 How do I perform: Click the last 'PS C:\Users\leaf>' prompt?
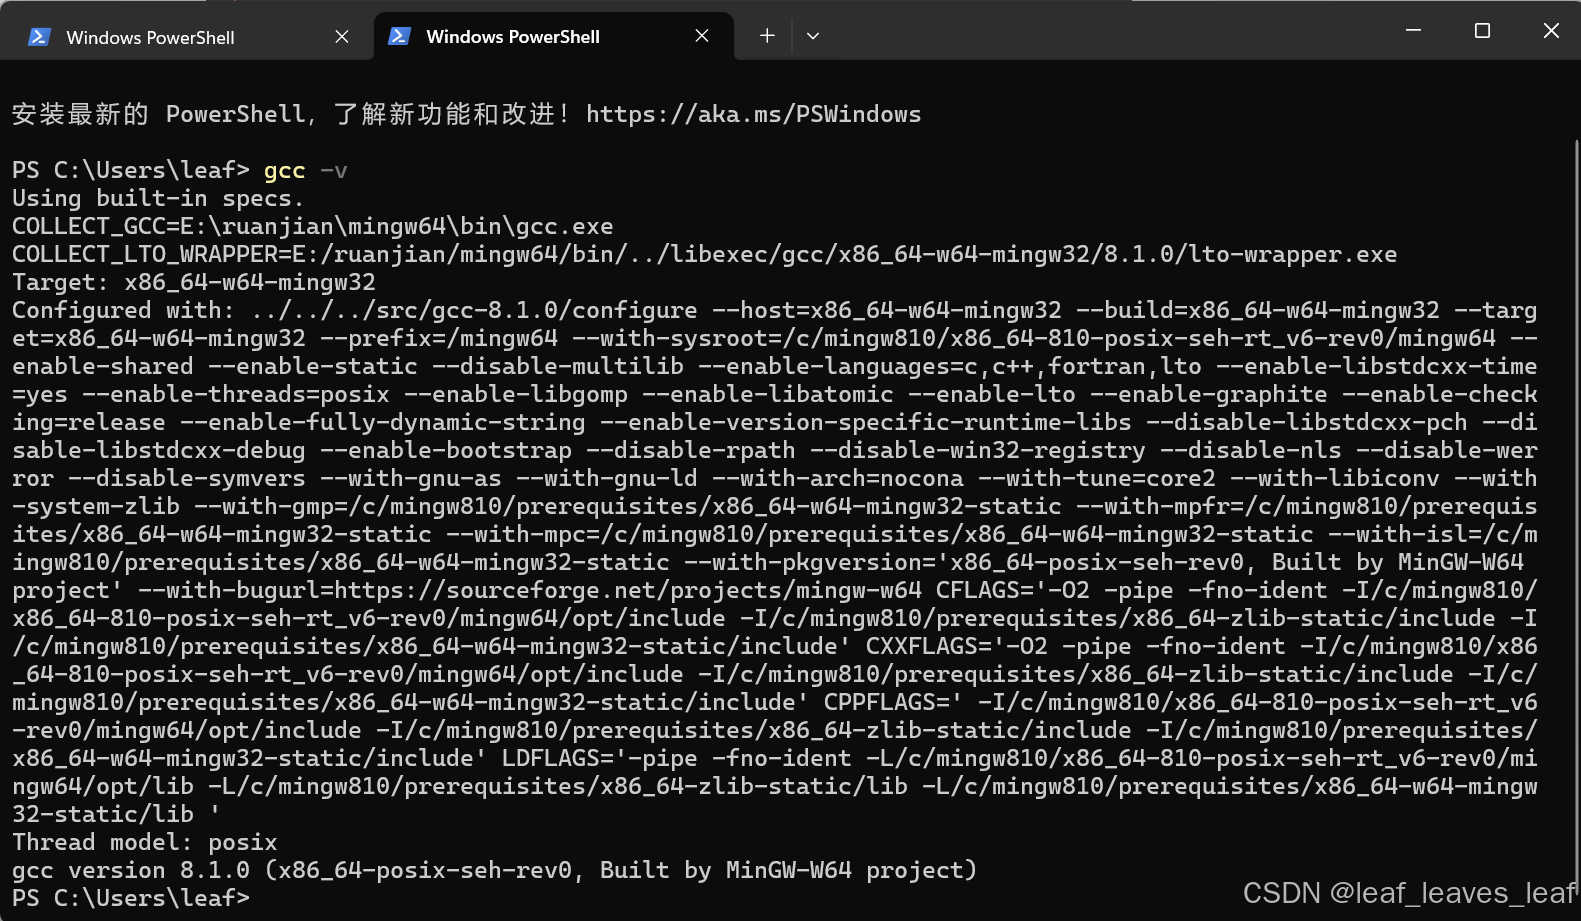[131, 898]
